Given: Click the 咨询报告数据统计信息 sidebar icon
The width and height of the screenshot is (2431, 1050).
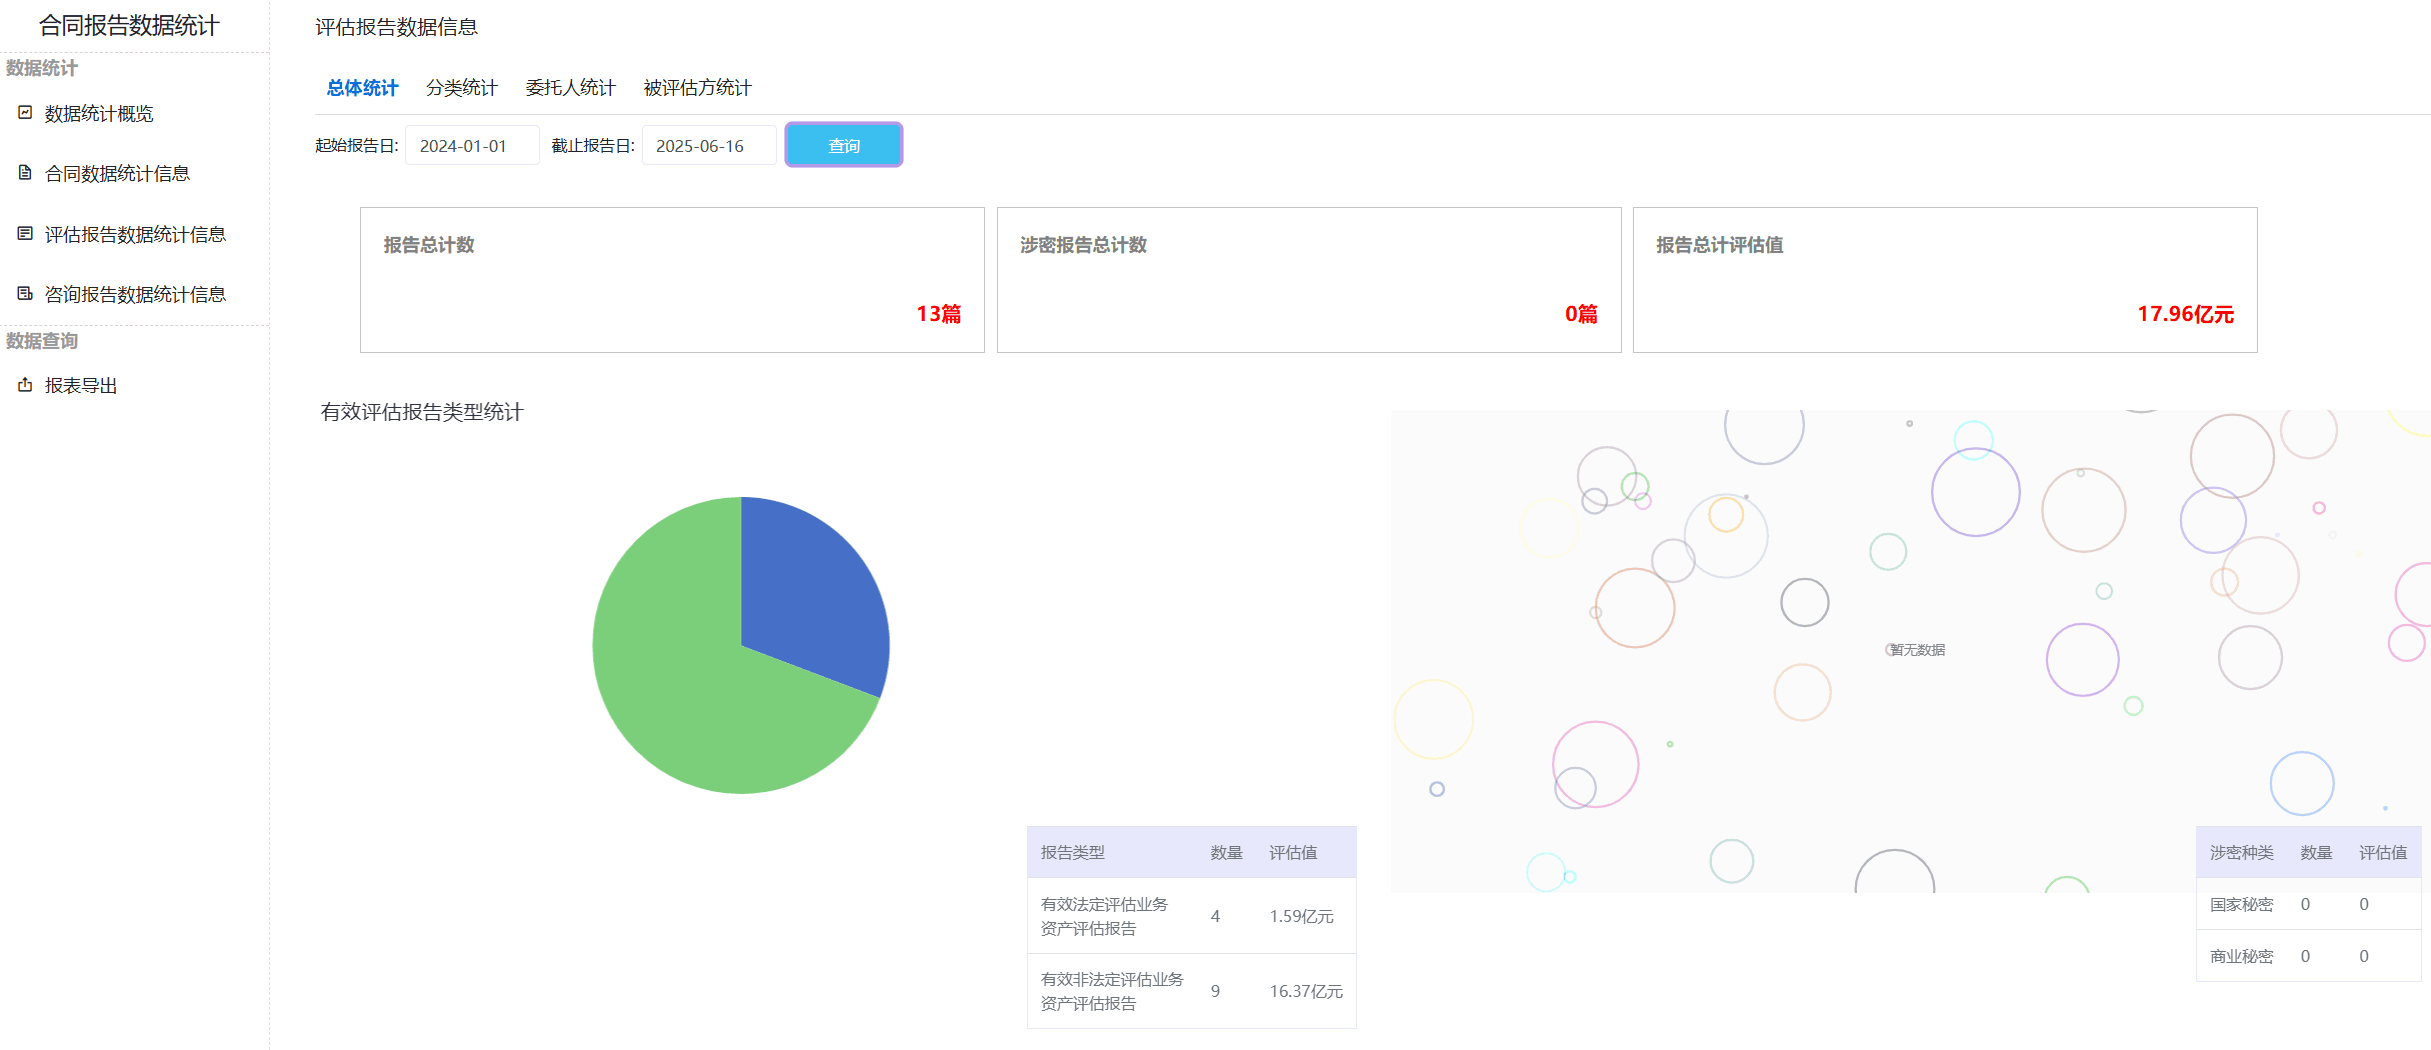Looking at the screenshot, I should pos(25,294).
